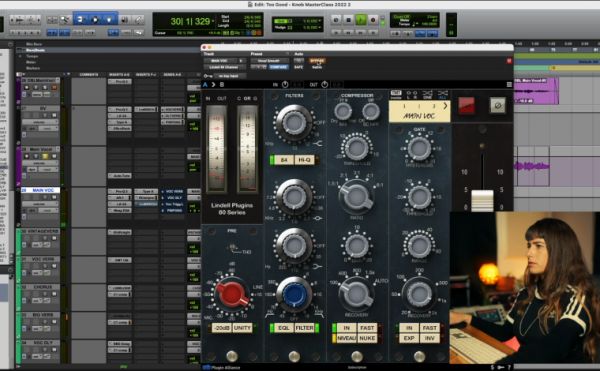Select the Pro Tools Grabber hand tool
600x371 pixels.
109,19
